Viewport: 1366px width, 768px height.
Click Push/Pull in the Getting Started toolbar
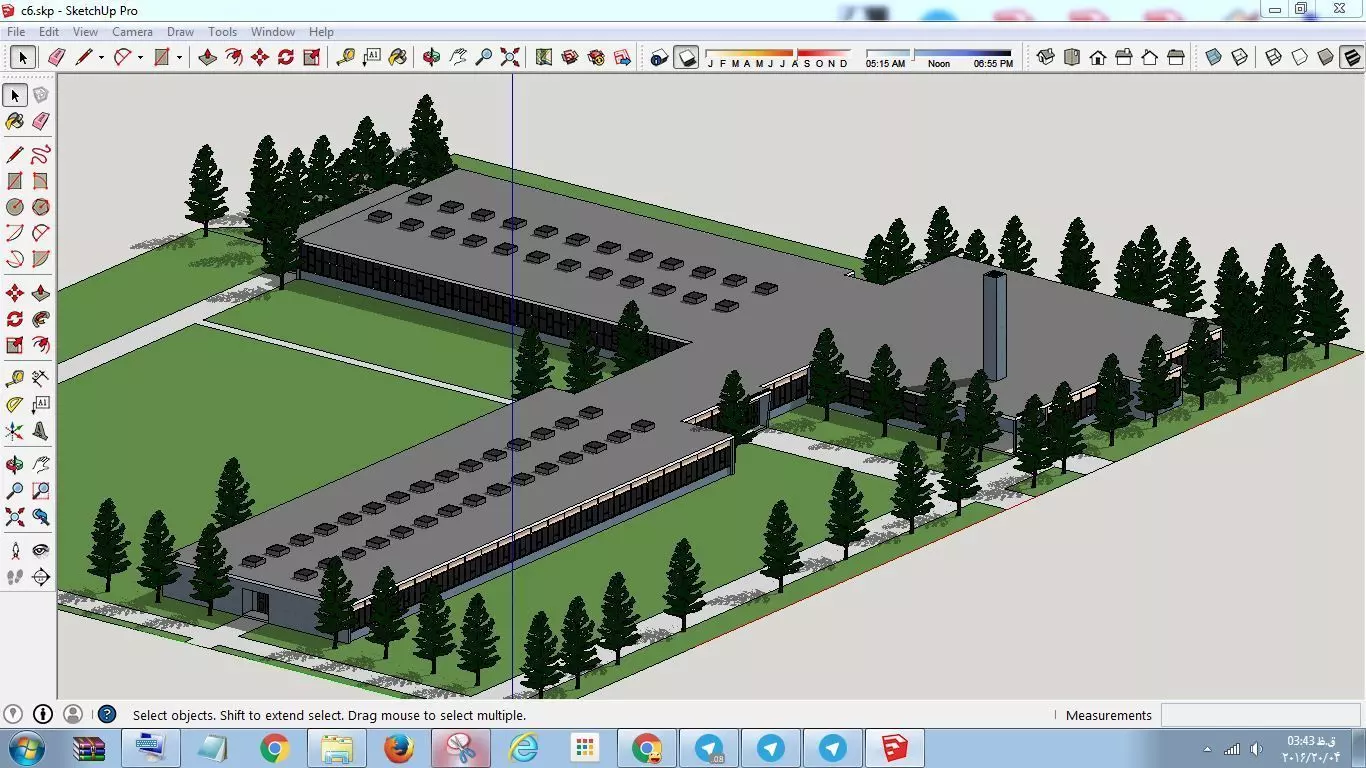pyautogui.click(x=208, y=57)
